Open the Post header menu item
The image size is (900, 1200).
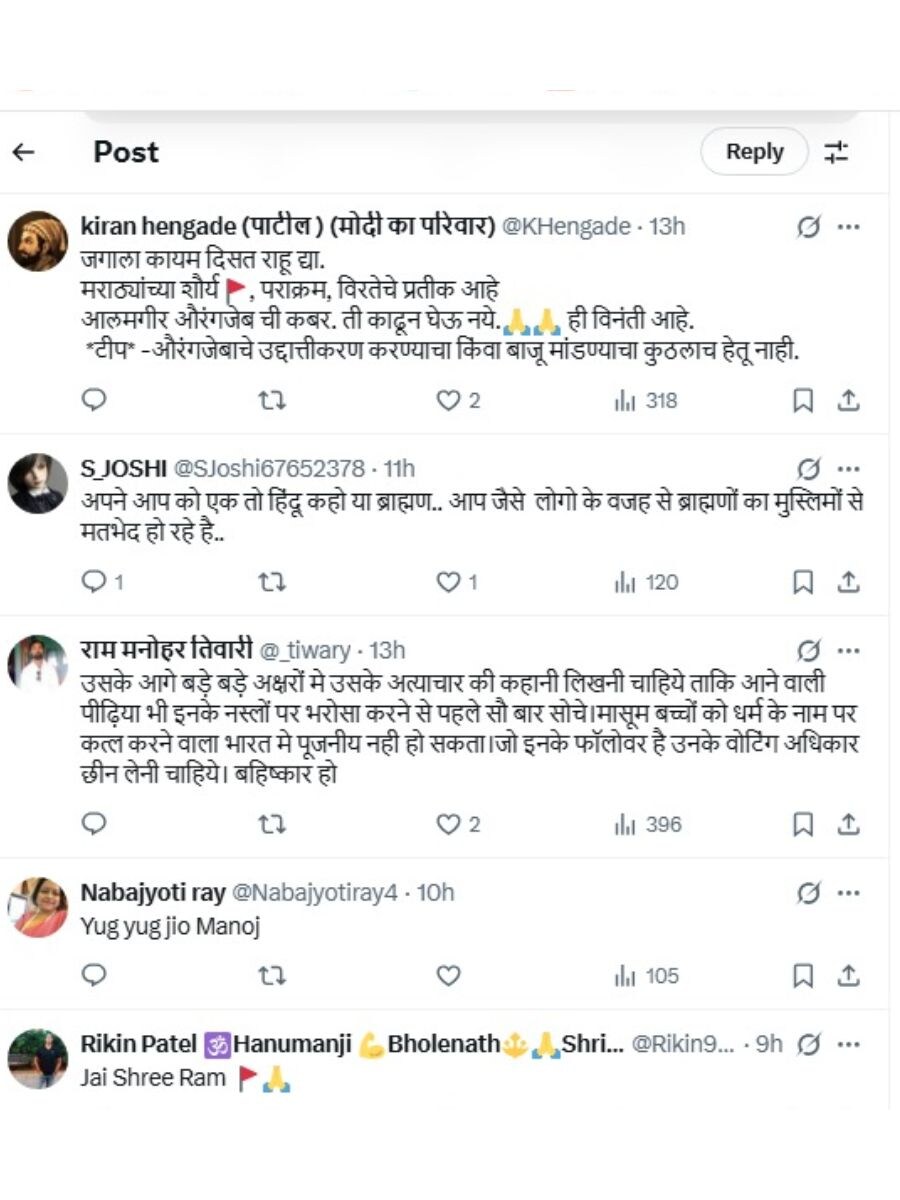pos(125,151)
